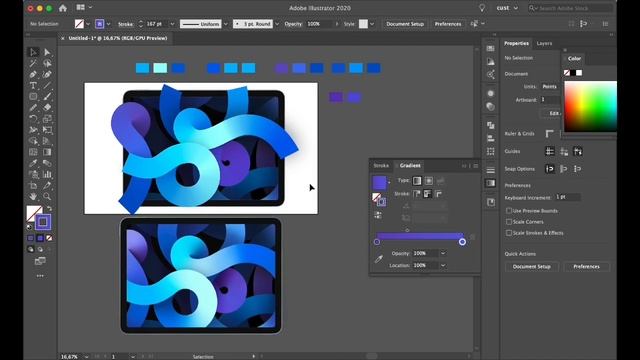Swap fill and stroke arrow icon

click(x=49, y=208)
